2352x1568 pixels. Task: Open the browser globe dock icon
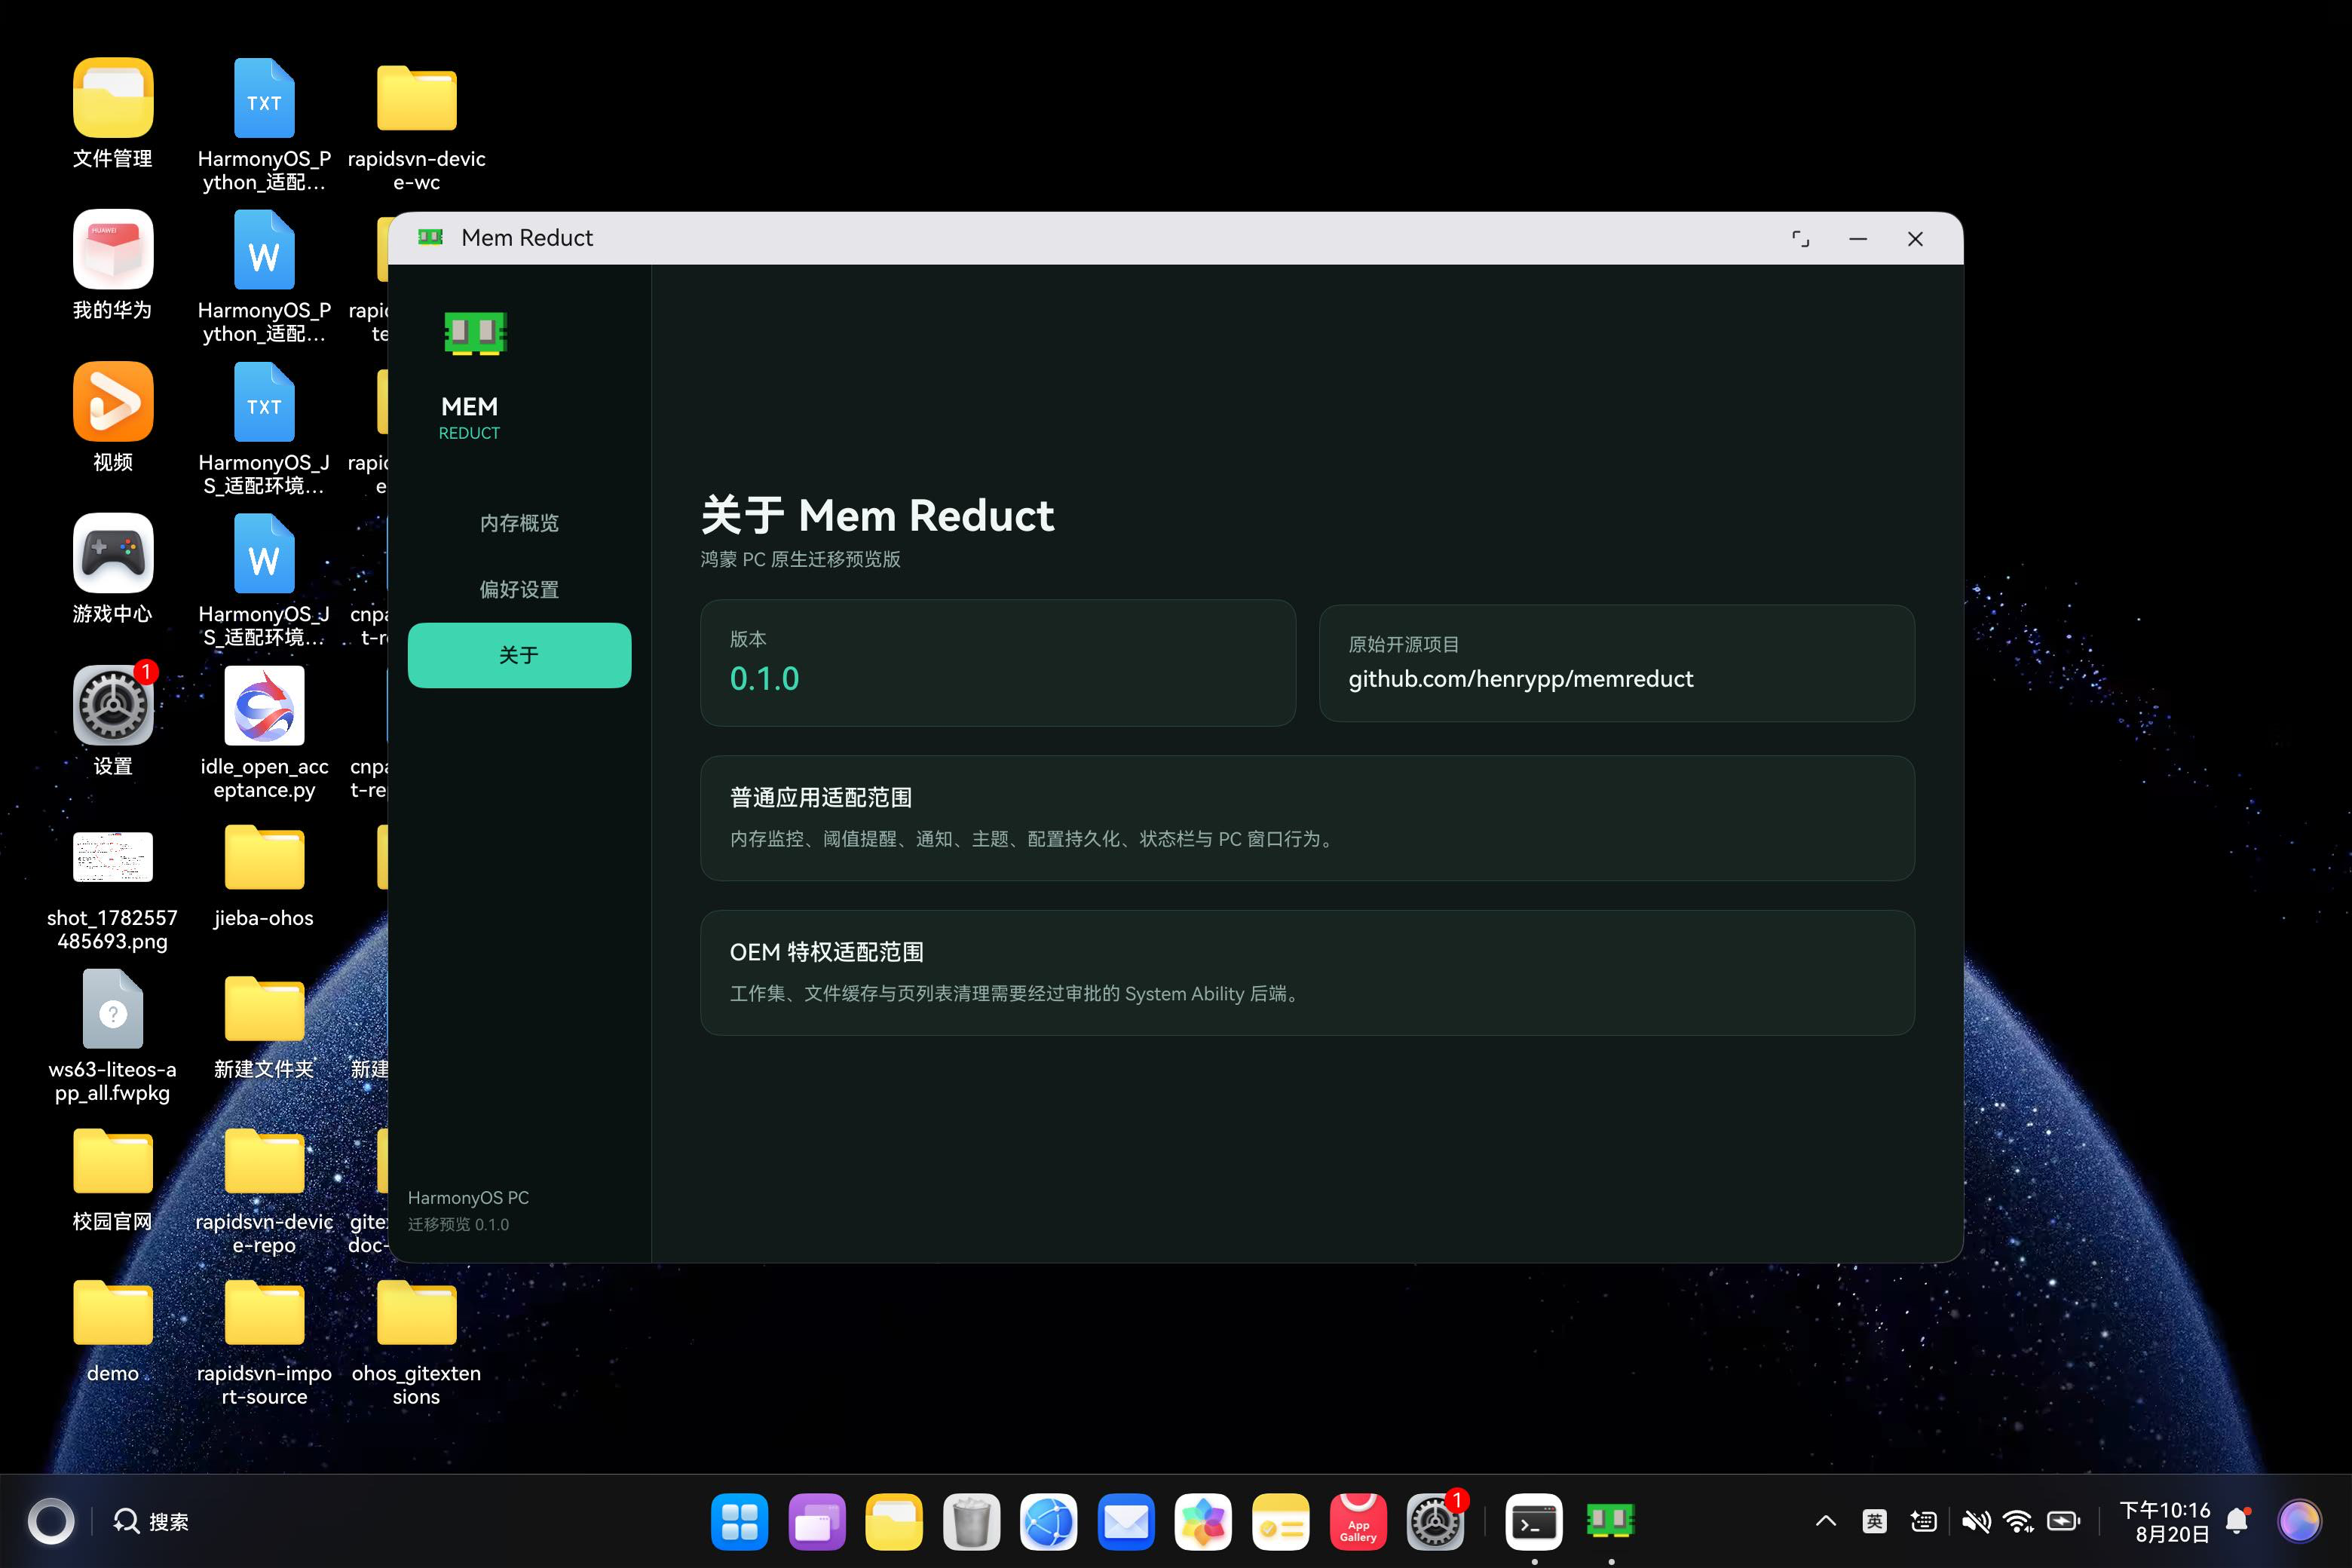(1048, 1522)
